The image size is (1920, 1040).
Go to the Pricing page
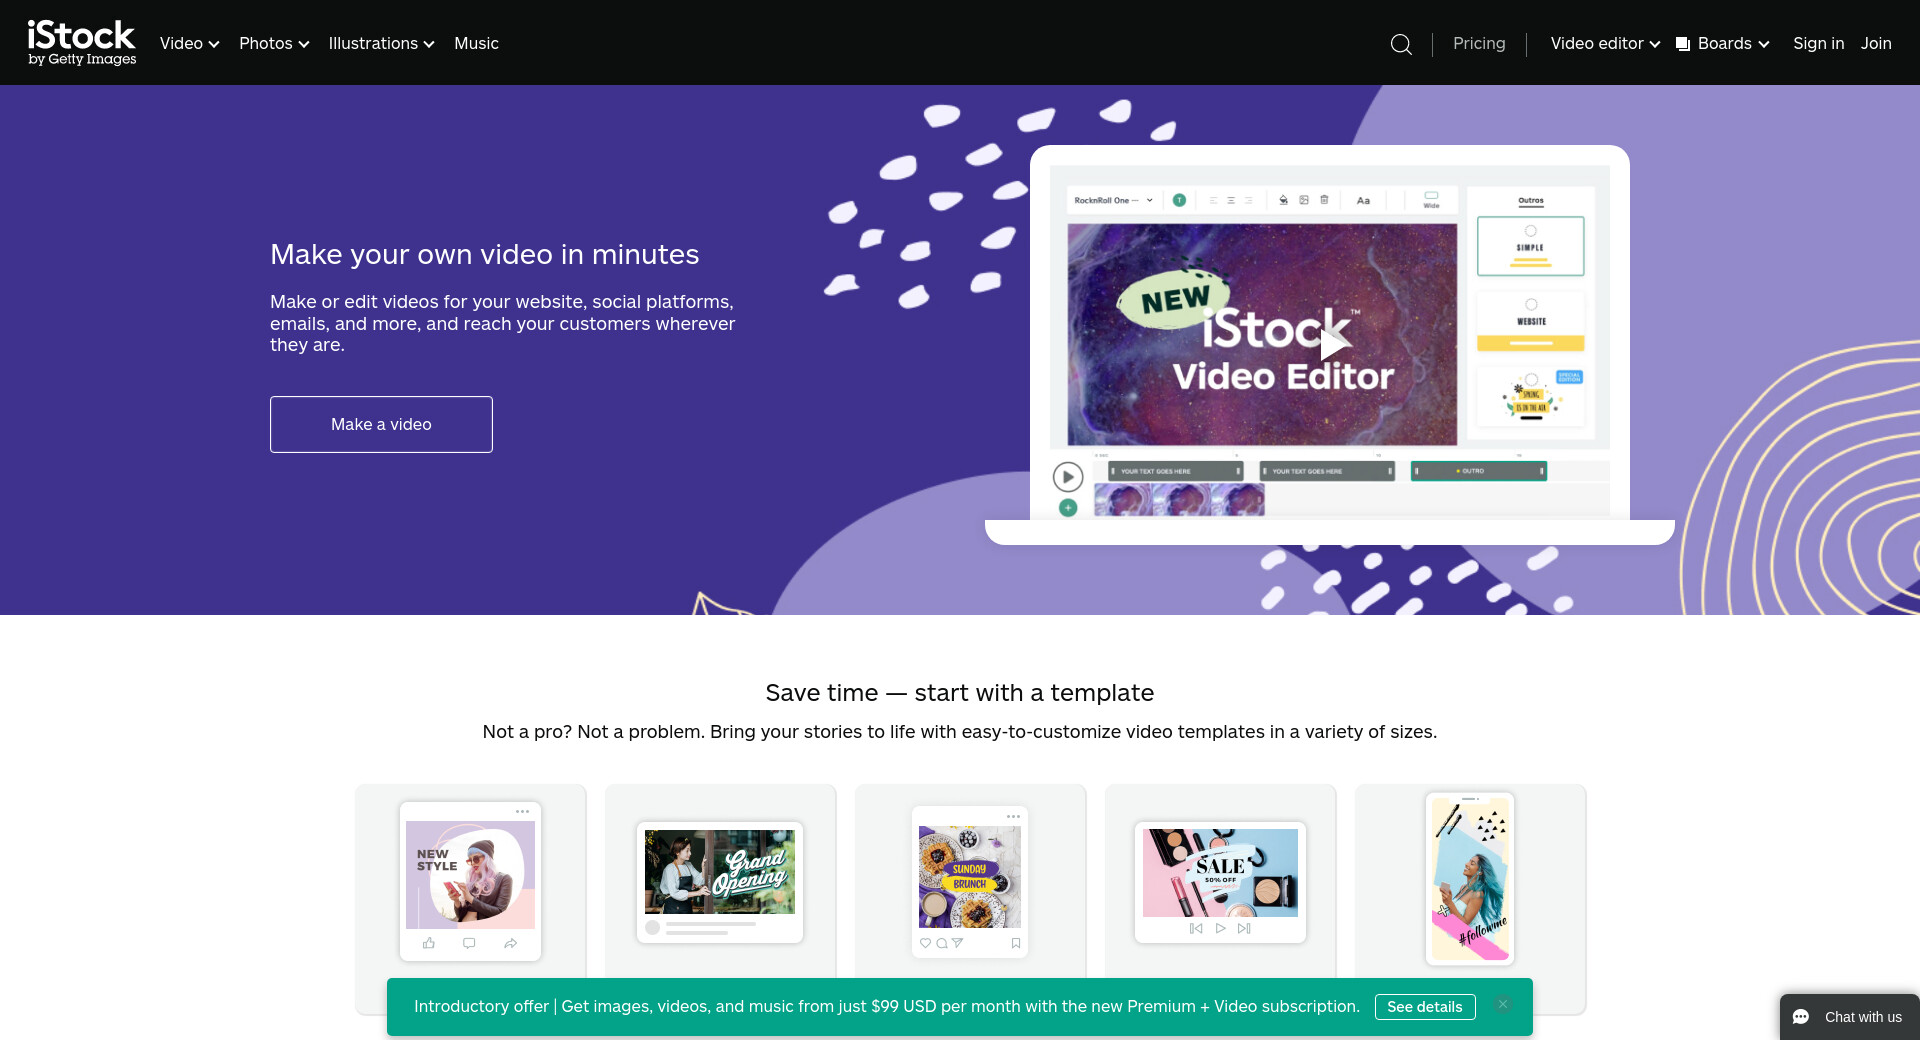(x=1479, y=44)
